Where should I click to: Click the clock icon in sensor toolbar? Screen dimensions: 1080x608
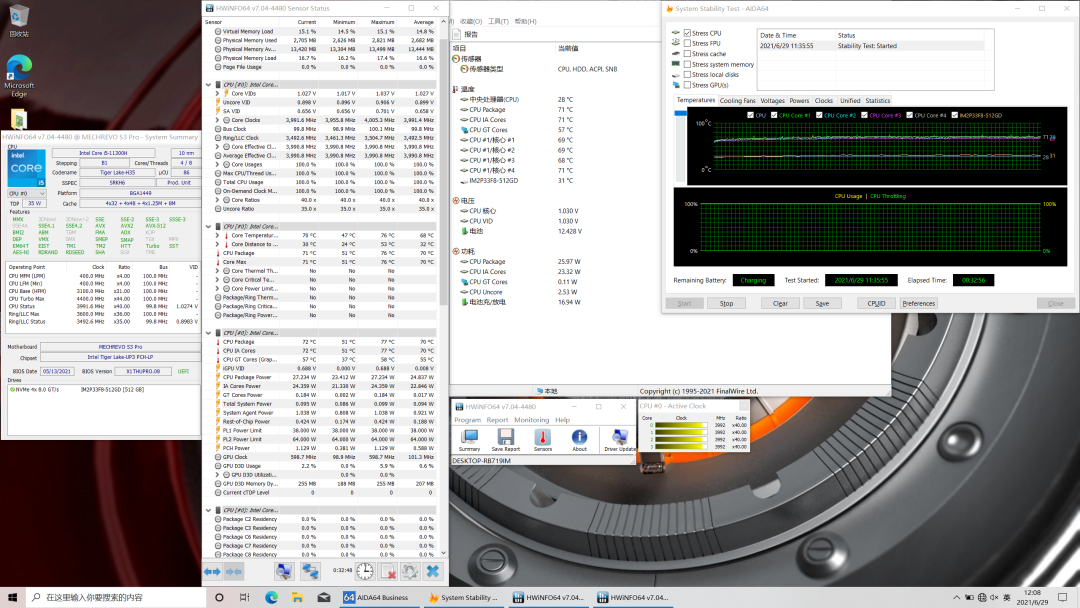pyautogui.click(x=365, y=571)
